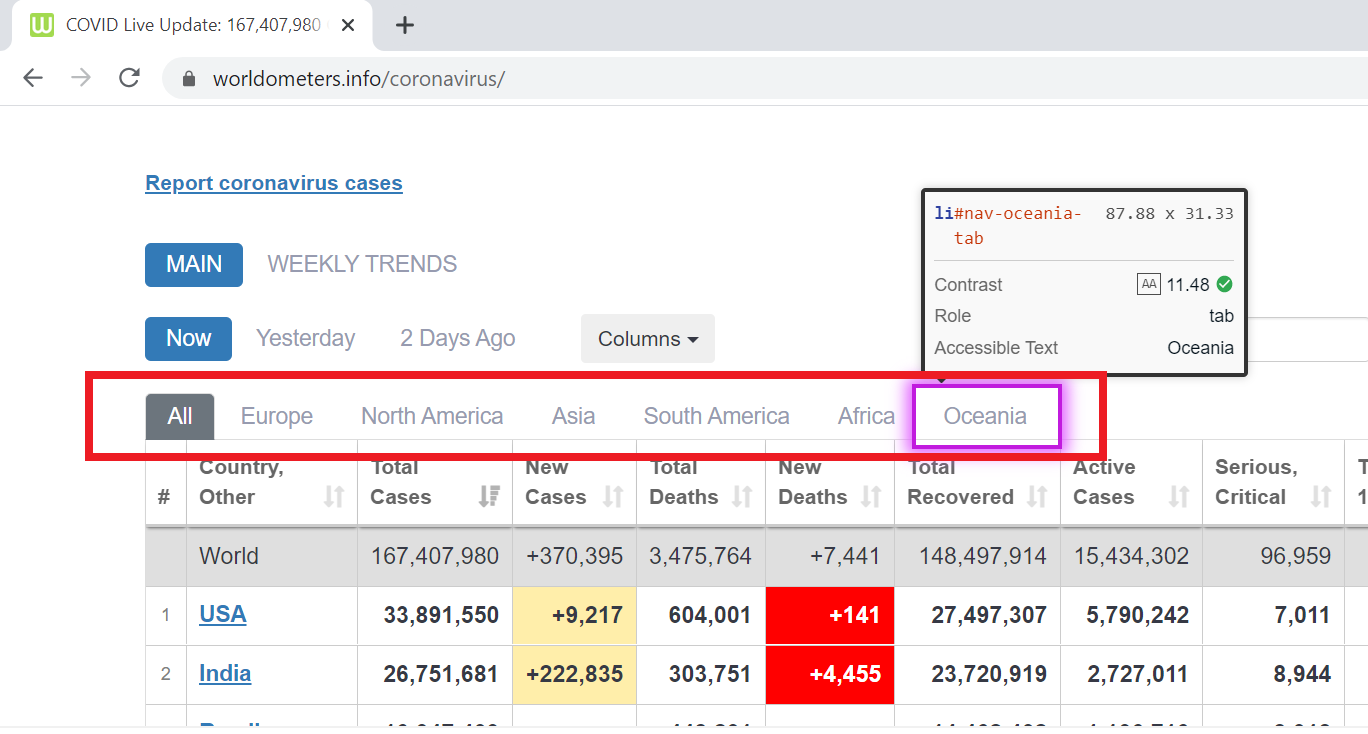Click USA new deaths +141 cell
1368x734 pixels.
pyautogui.click(x=830, y=616)
